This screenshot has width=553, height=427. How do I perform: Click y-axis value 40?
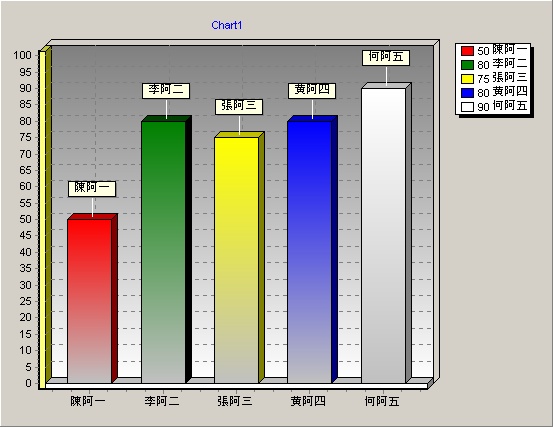[x=25, y=252]
